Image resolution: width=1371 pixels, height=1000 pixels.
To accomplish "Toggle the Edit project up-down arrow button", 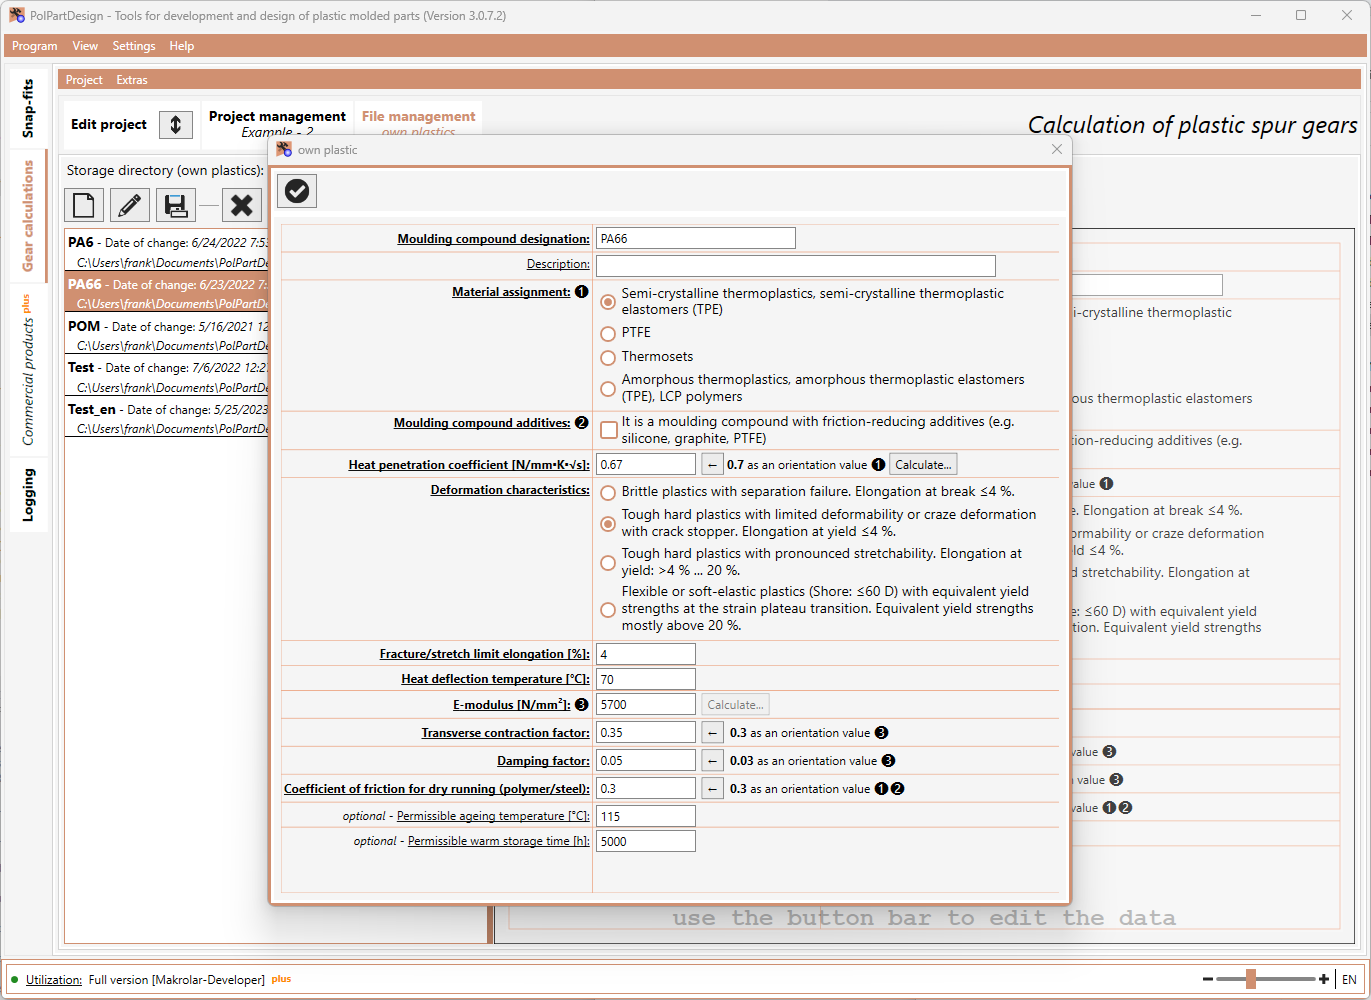I will pyautogui.click(x=176, y=124).
